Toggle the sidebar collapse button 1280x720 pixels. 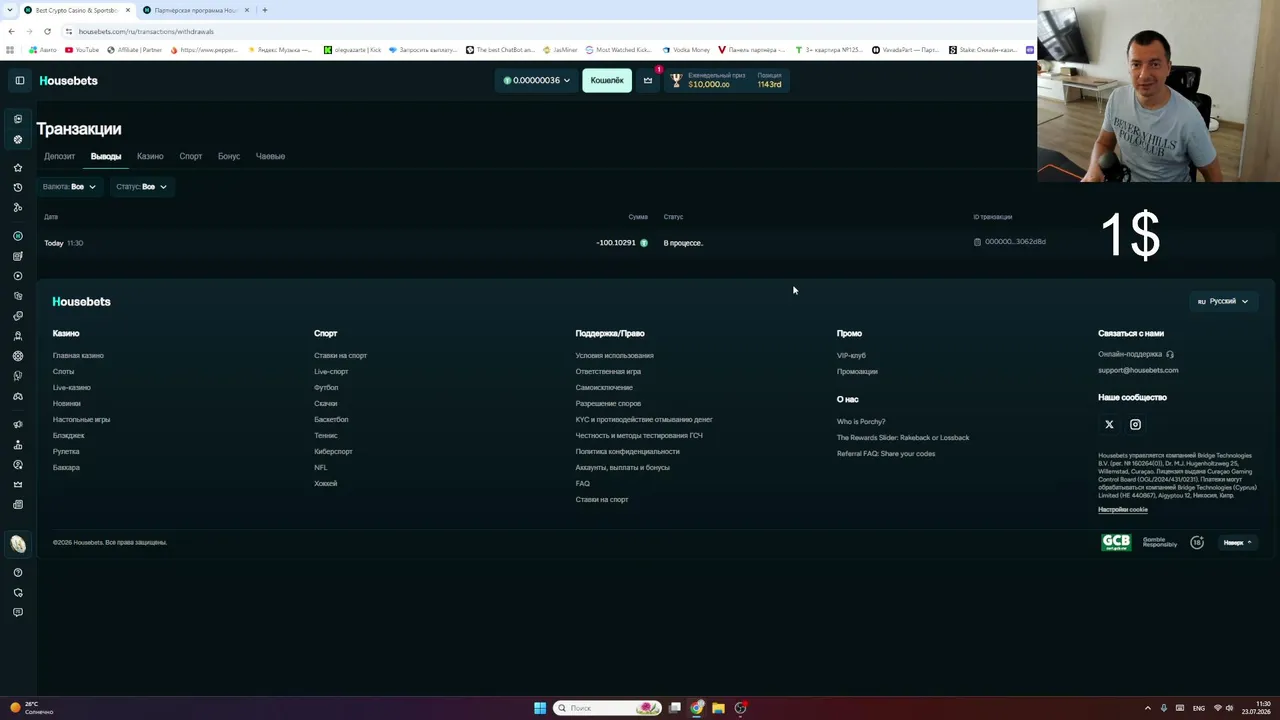point(19,80)
